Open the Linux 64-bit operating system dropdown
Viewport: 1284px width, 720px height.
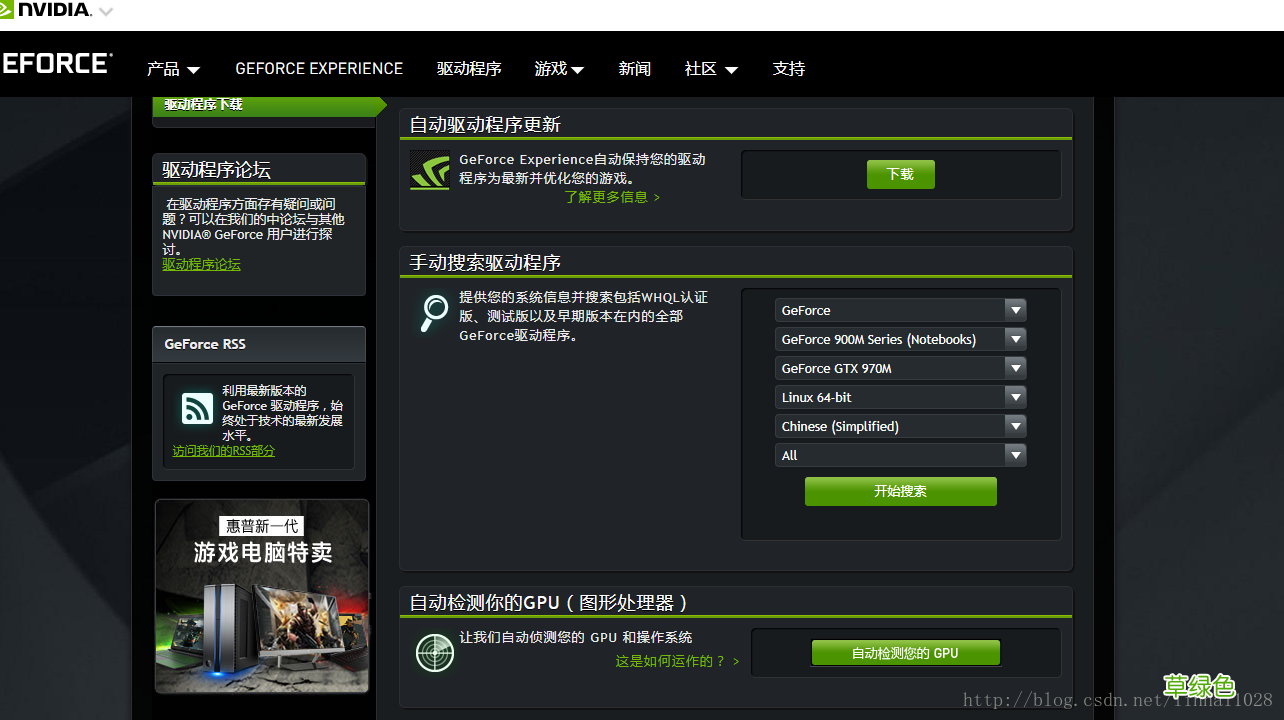[x=899, y=397]
